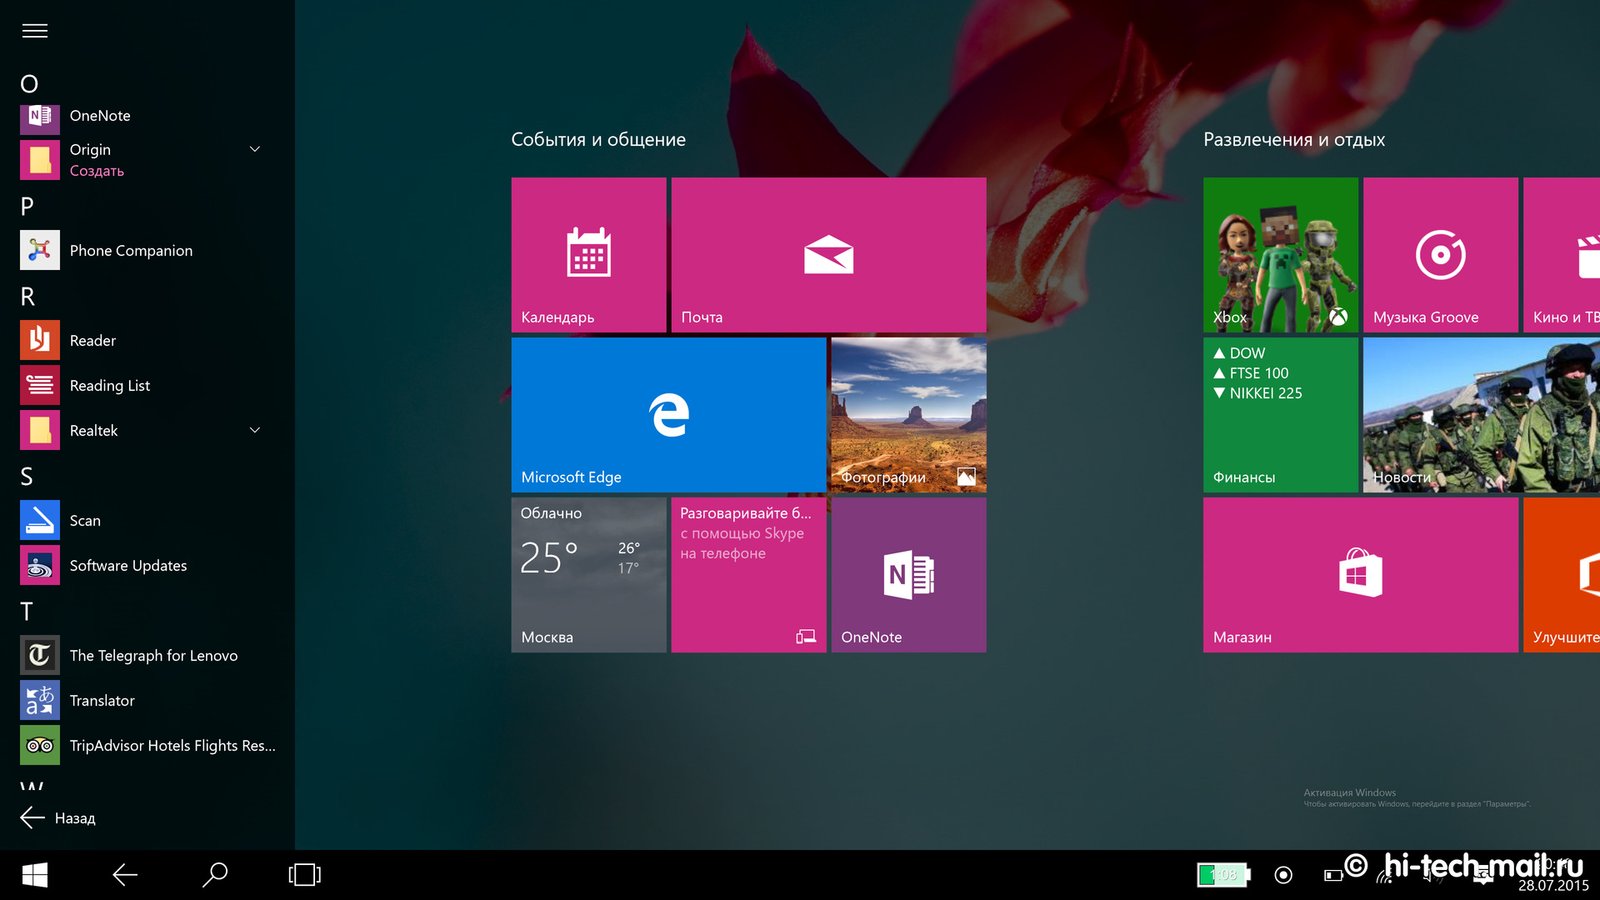Open the weather tile for Москва

pos(589,575)
